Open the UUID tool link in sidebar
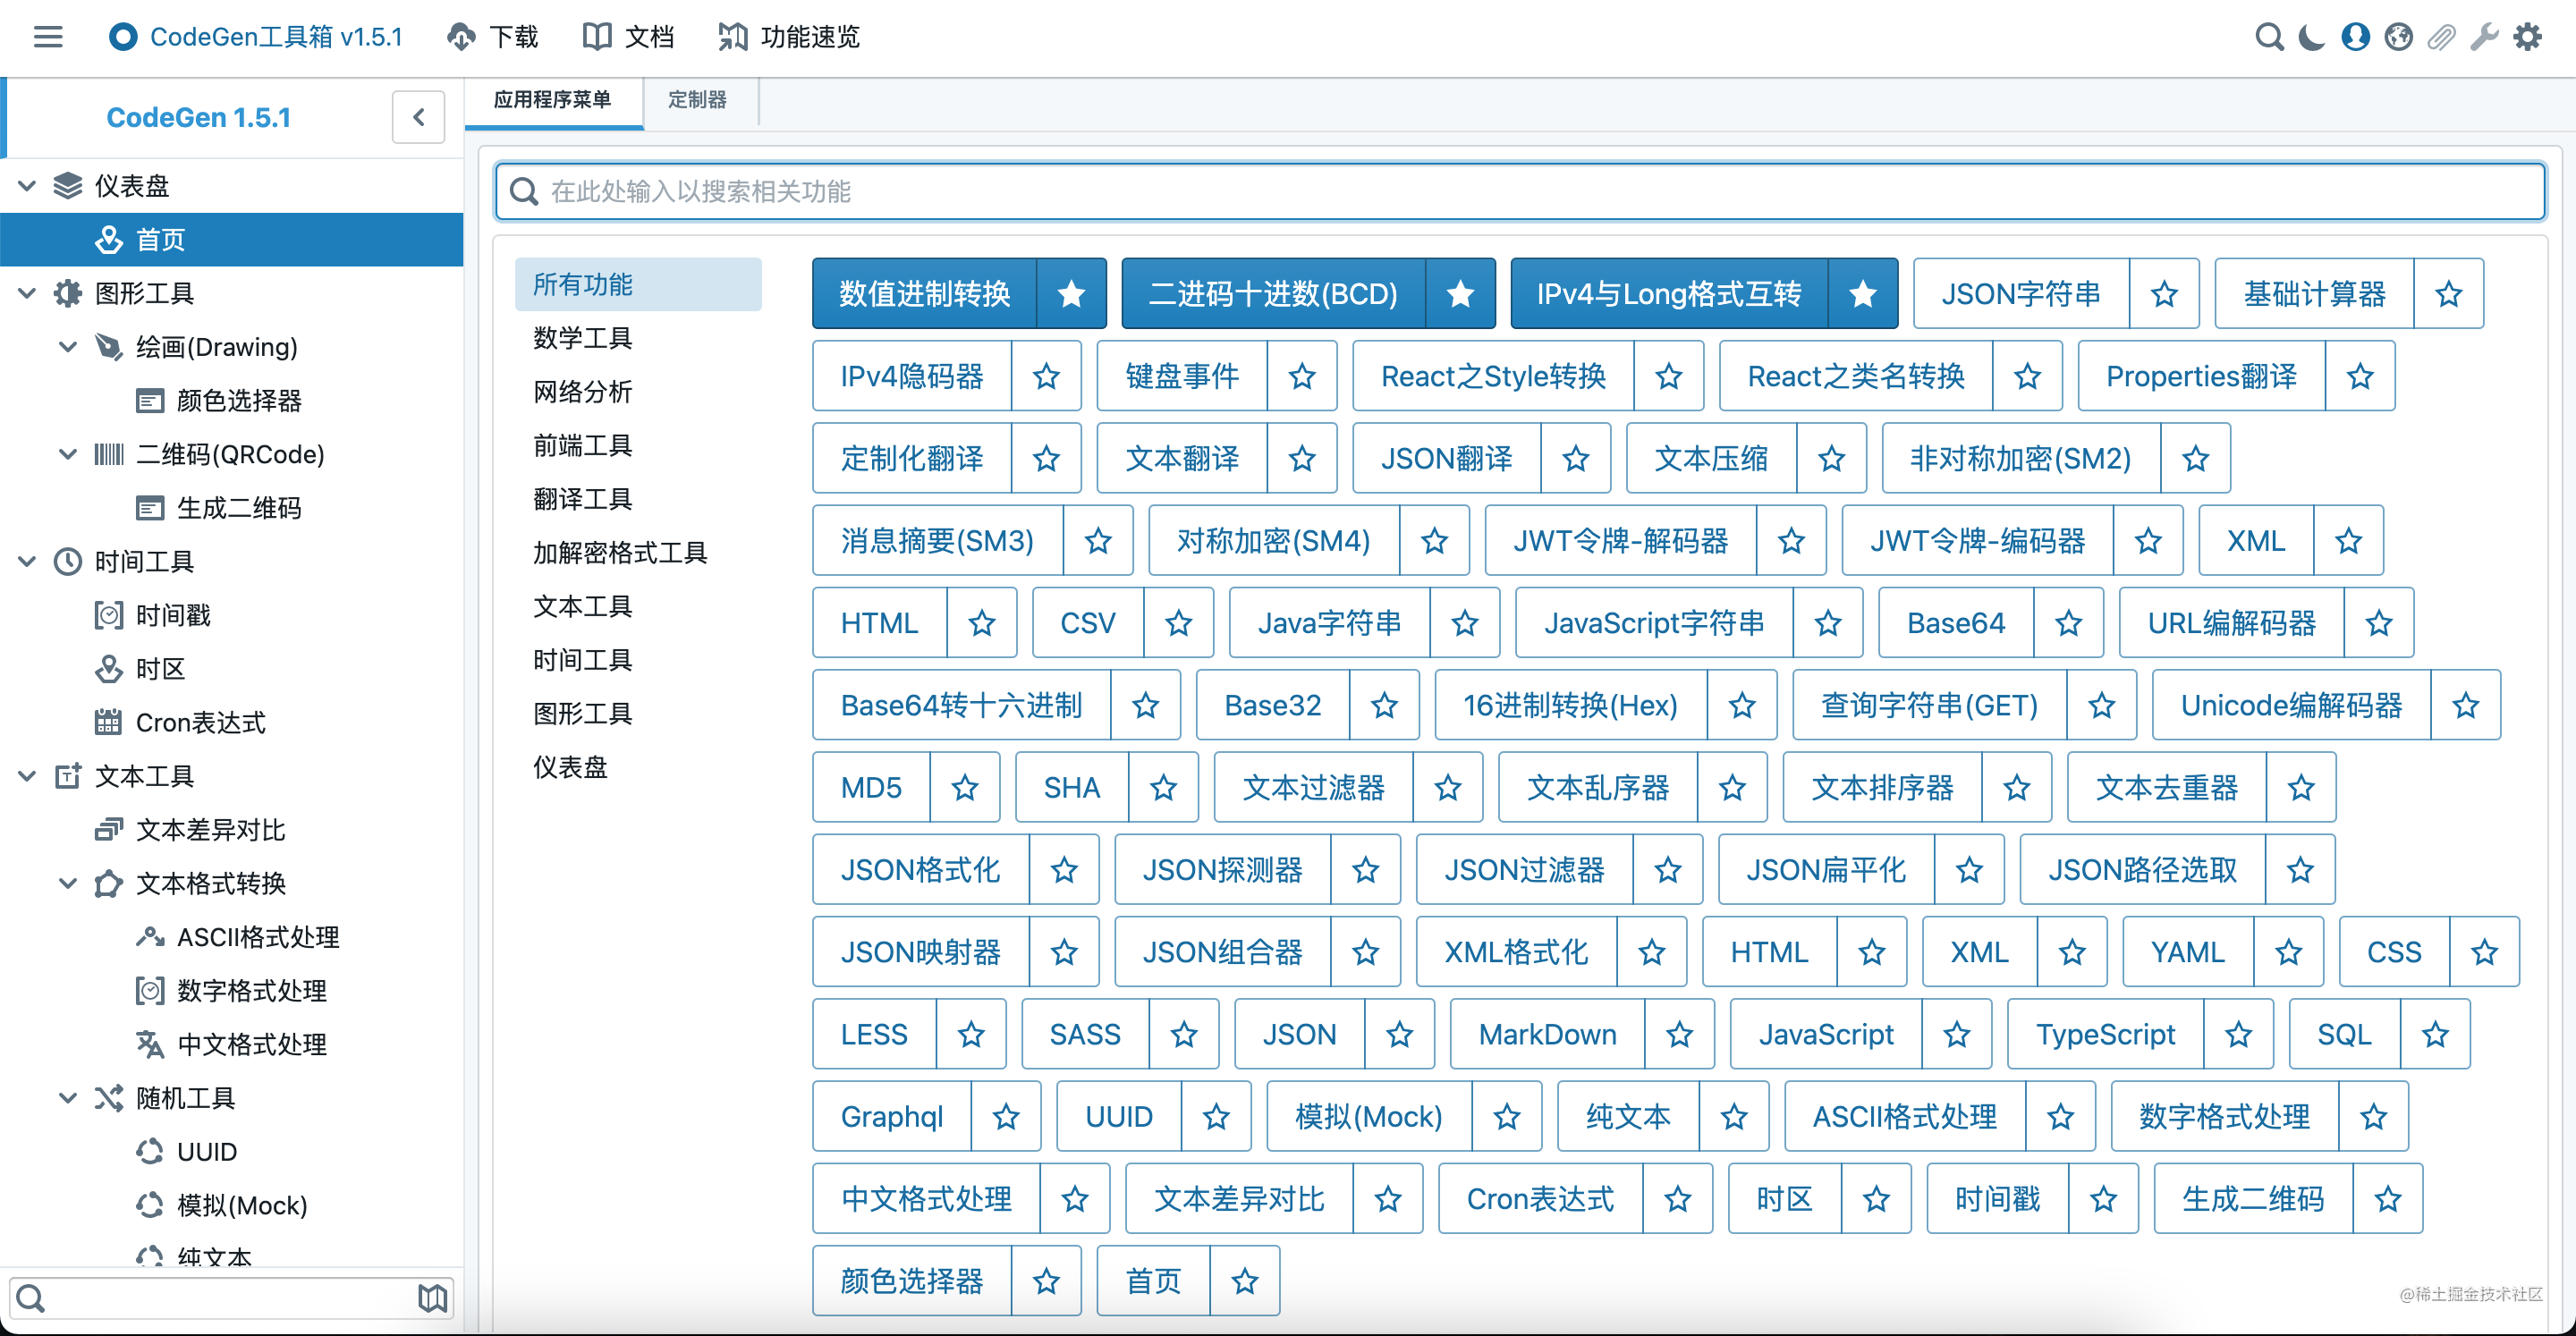2576x1336 pixels. coord(208,1151)
